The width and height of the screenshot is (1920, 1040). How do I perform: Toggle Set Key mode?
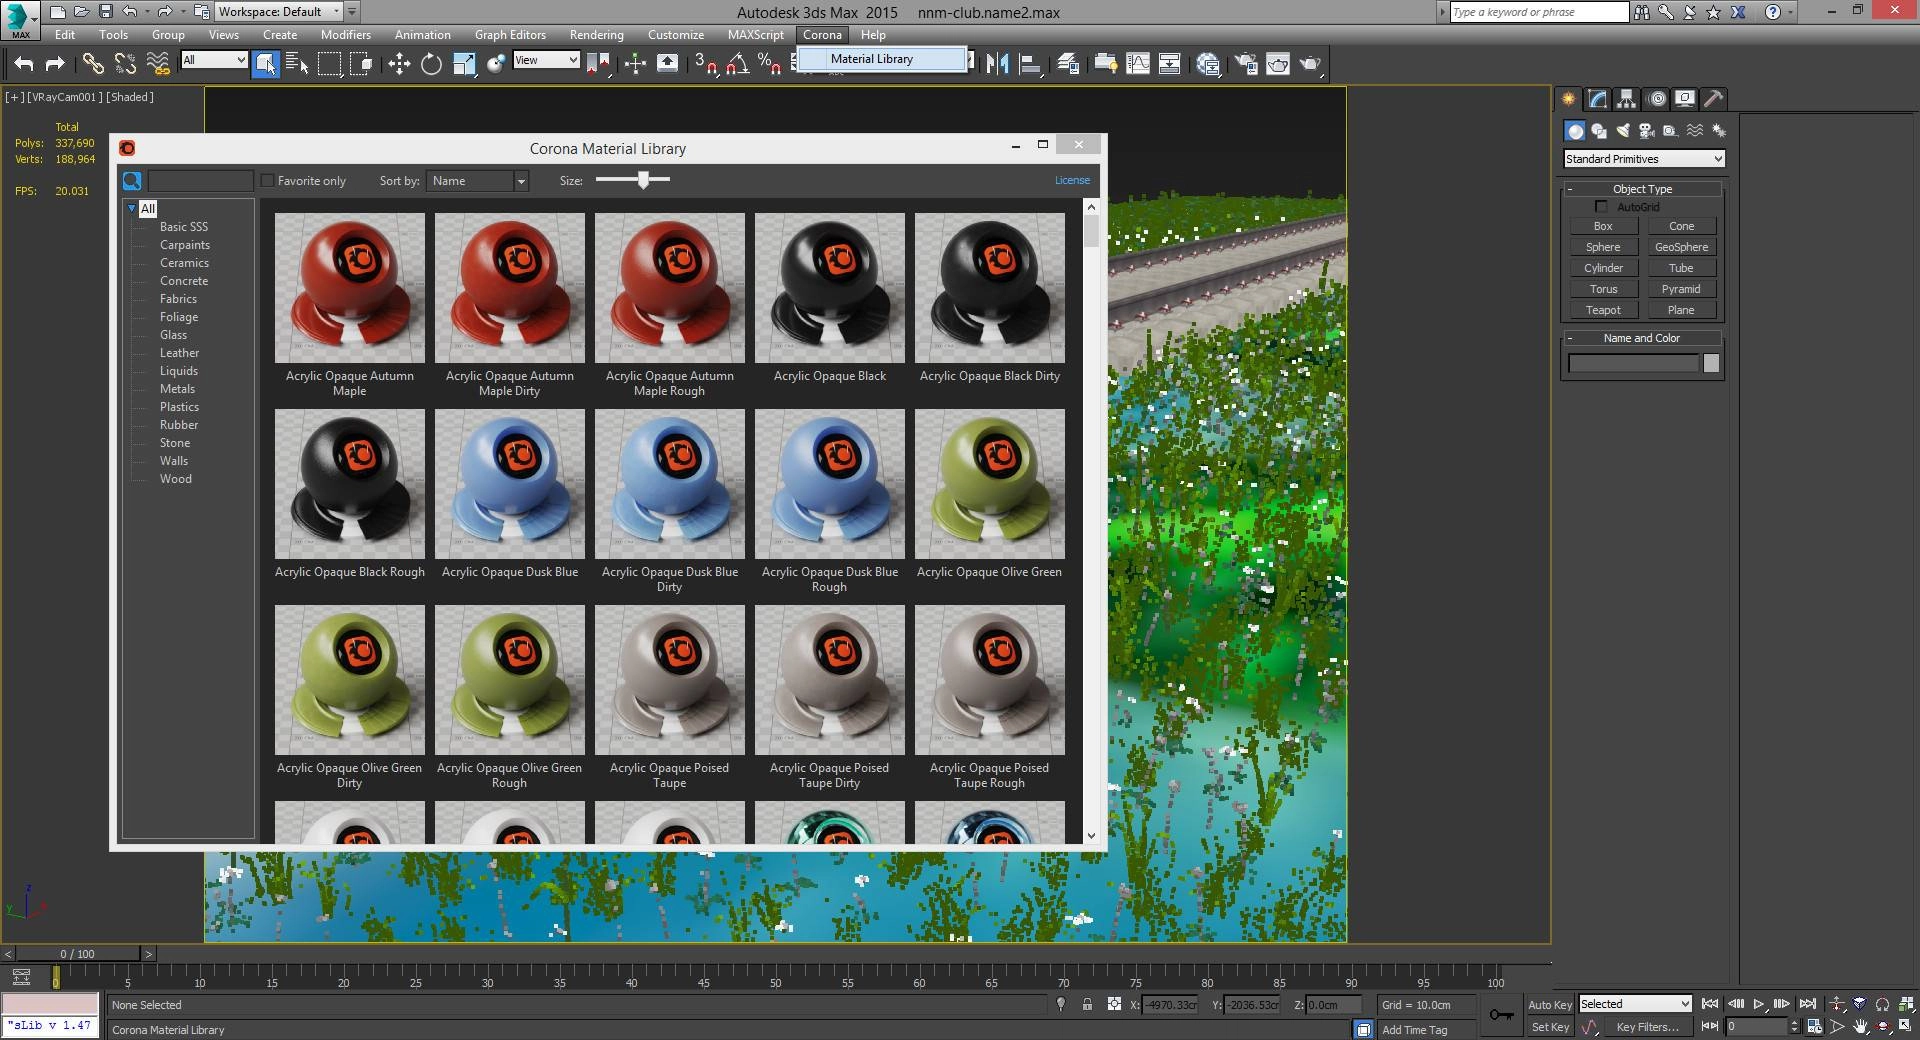[1549, 1027]
